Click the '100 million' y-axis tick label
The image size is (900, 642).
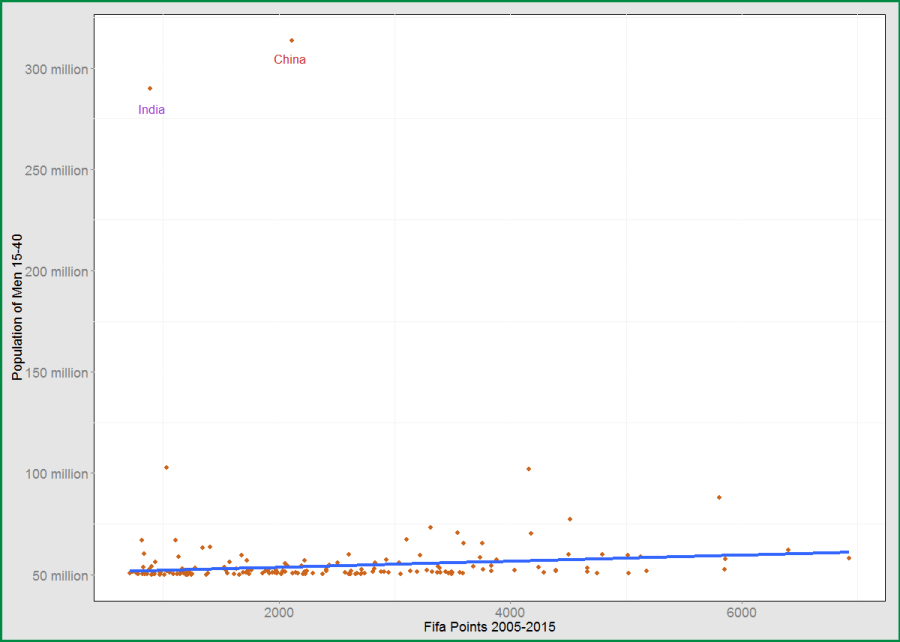click(x=54, y=474)
